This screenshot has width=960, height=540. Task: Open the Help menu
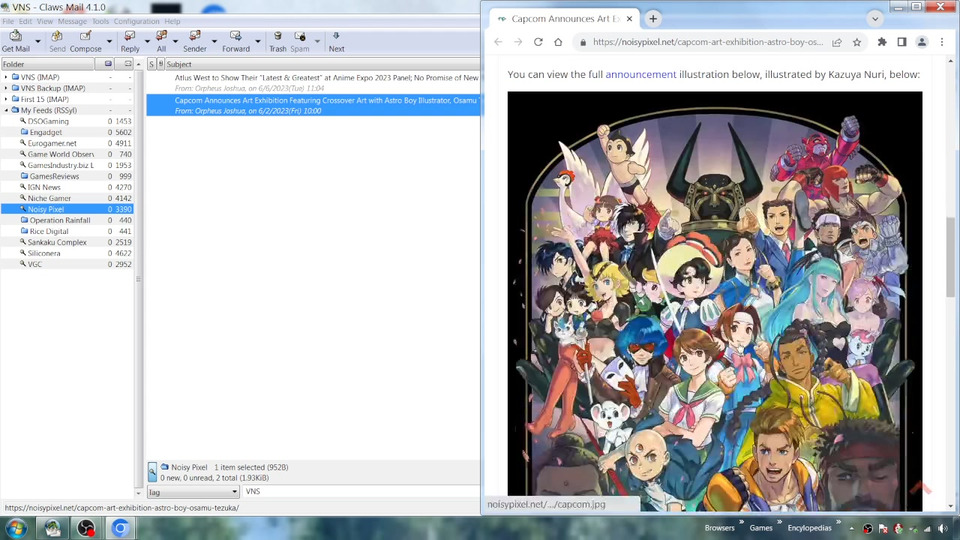click(x=172, y=21)
